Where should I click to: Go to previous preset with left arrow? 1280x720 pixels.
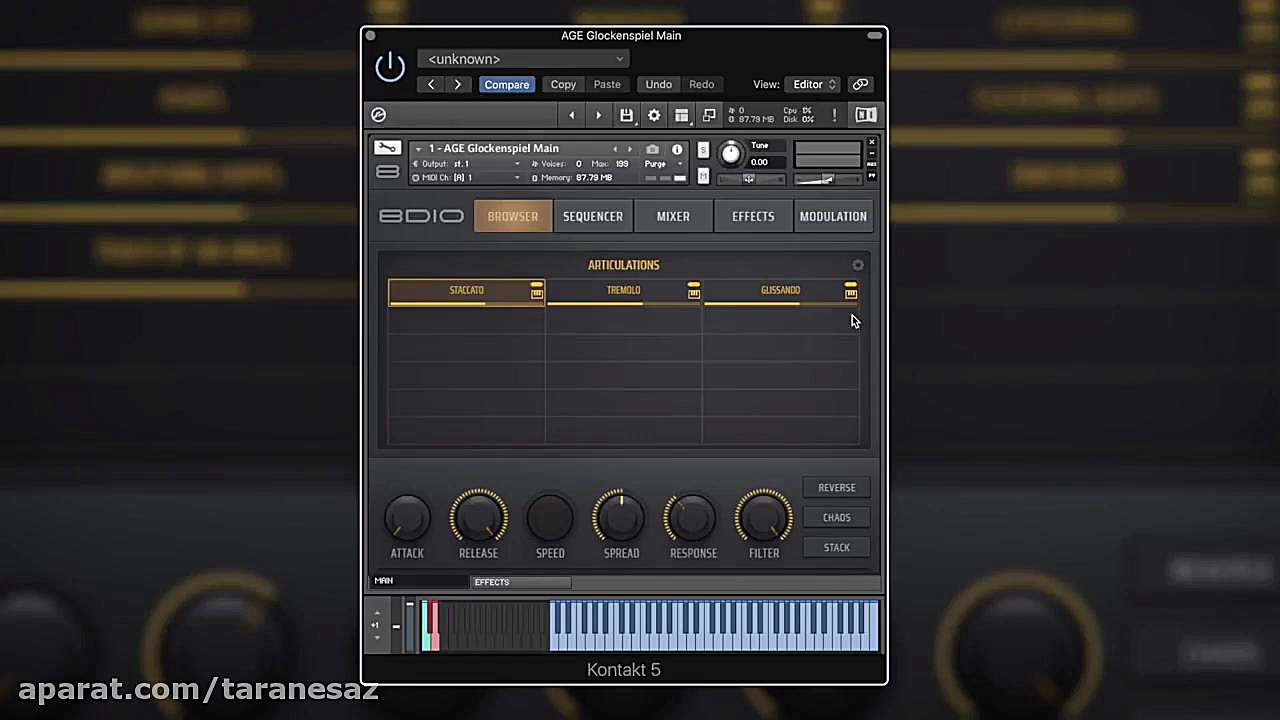tap(431, 85)
